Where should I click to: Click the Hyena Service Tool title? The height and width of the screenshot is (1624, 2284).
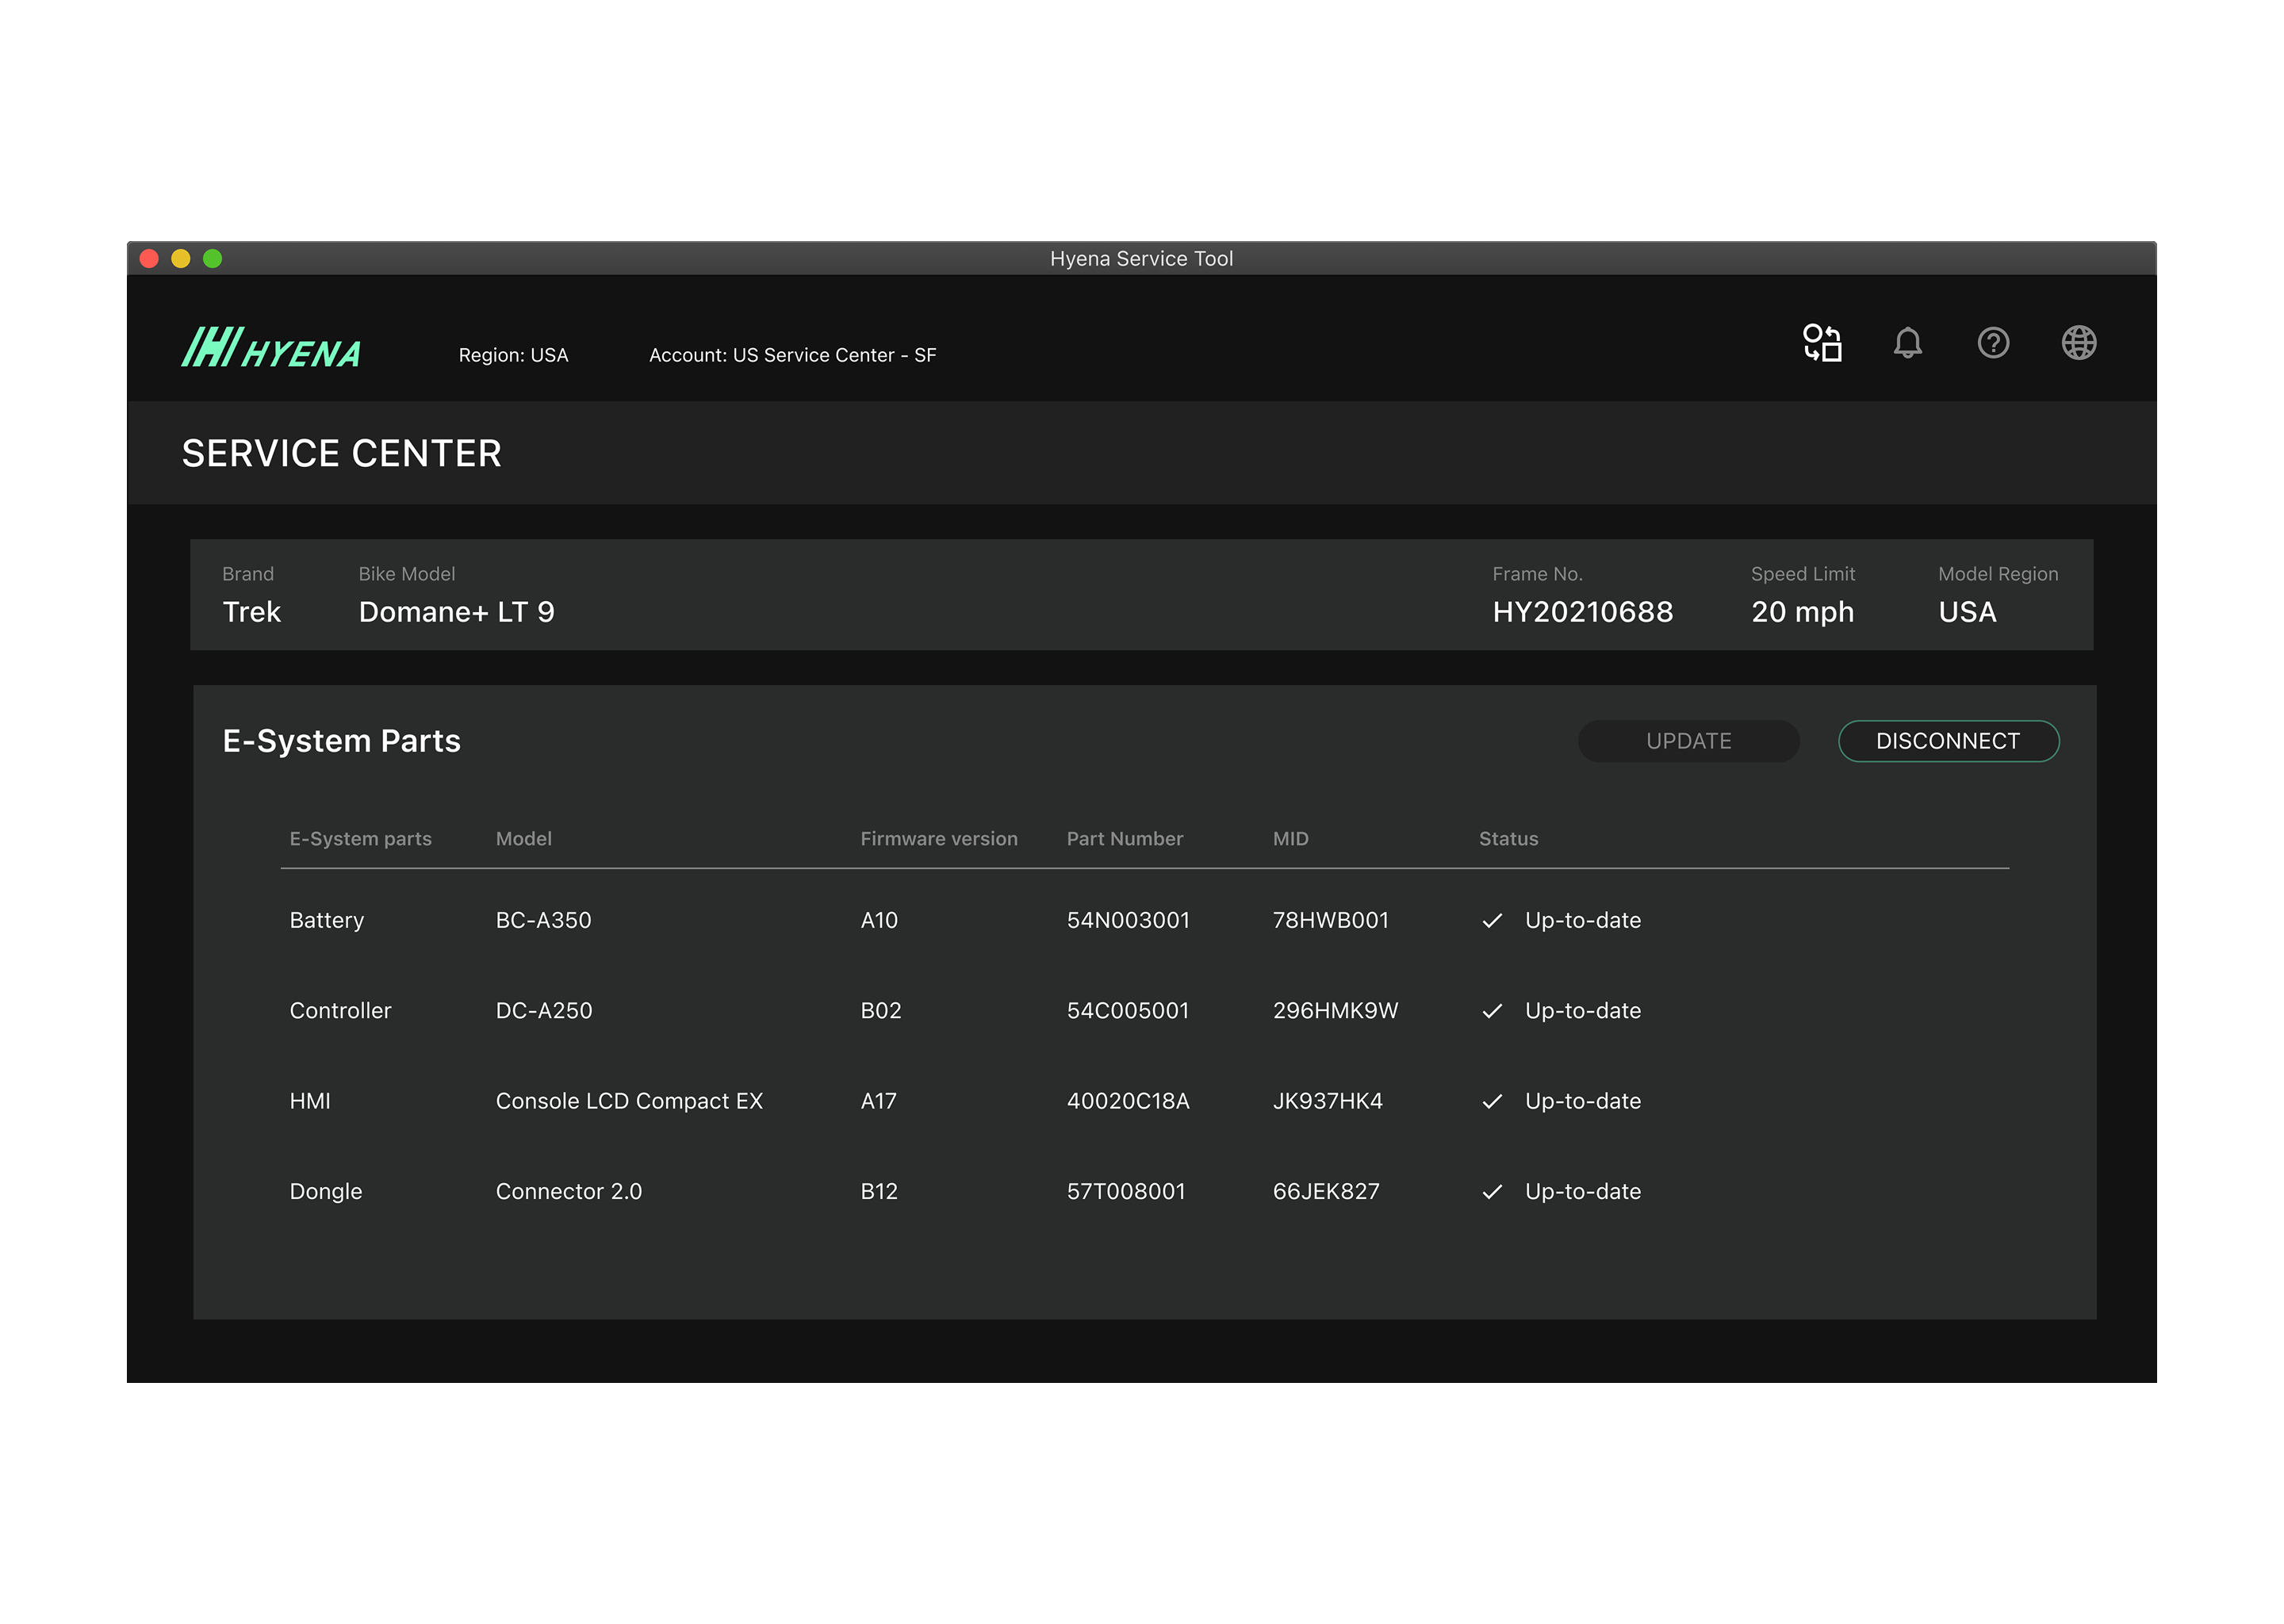point(1141,259)
